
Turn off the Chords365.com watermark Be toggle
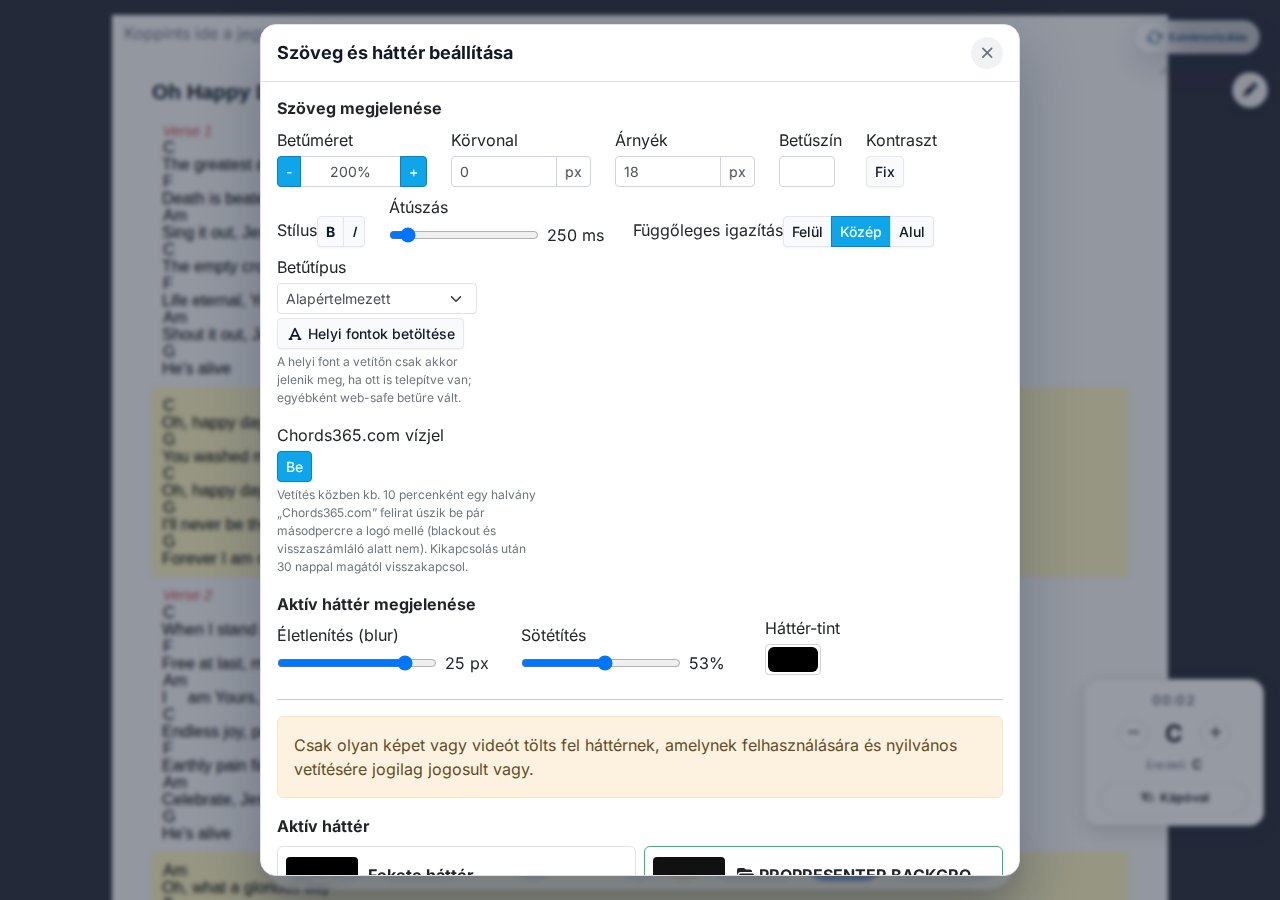tap(294, 467)
